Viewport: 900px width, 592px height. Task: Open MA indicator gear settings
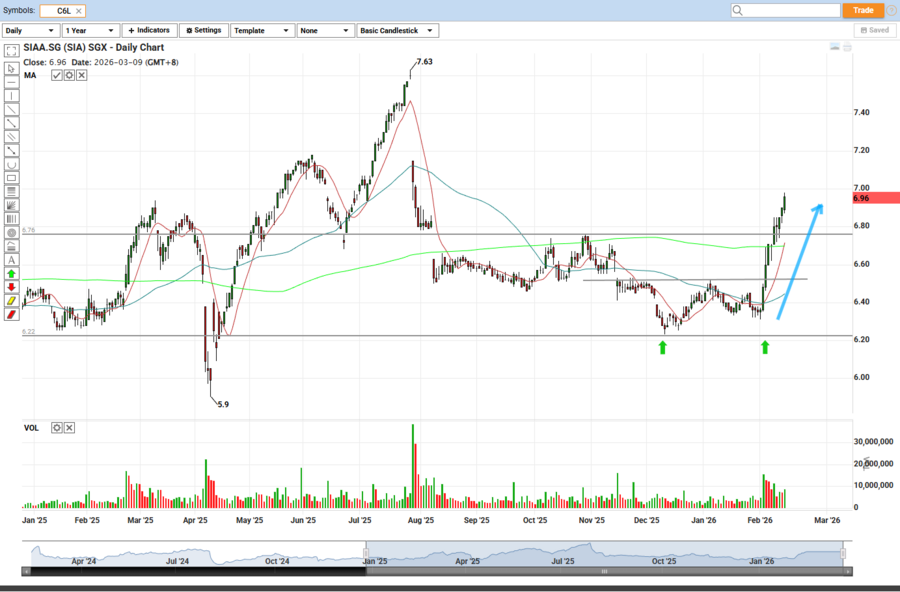pos(69,75)
